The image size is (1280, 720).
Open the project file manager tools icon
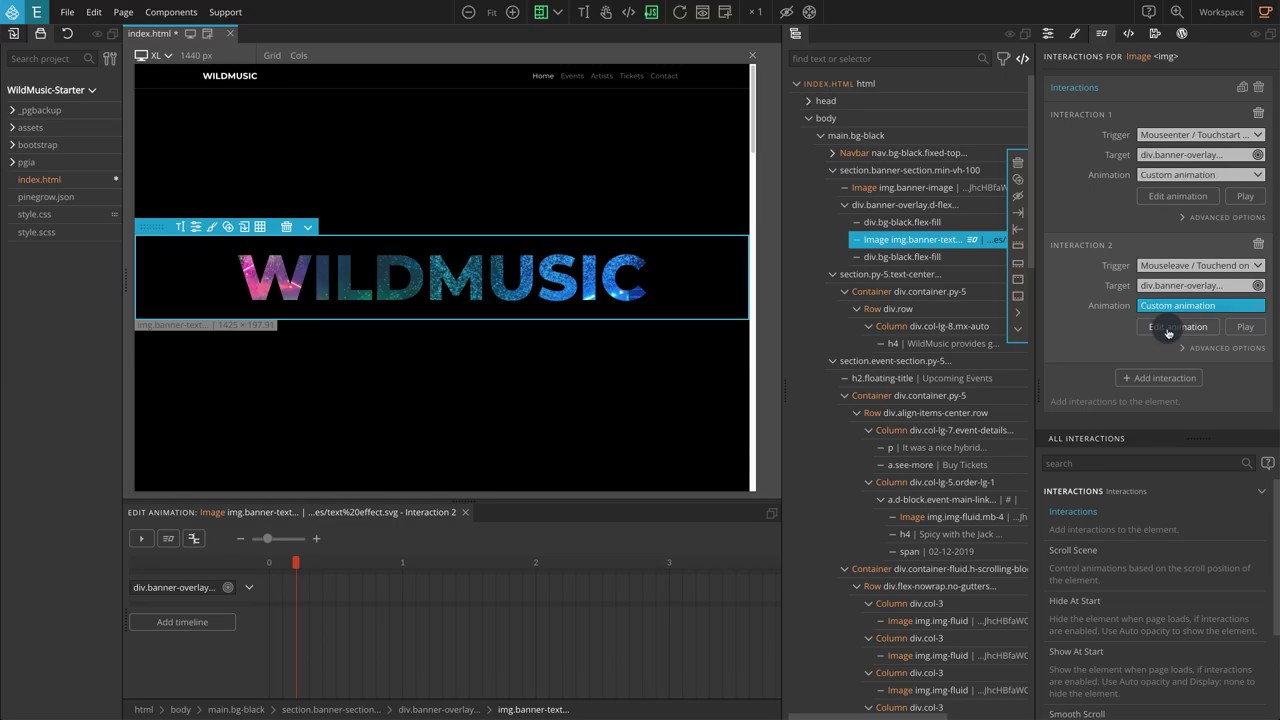pyautogui.click(x=110, y=59)
